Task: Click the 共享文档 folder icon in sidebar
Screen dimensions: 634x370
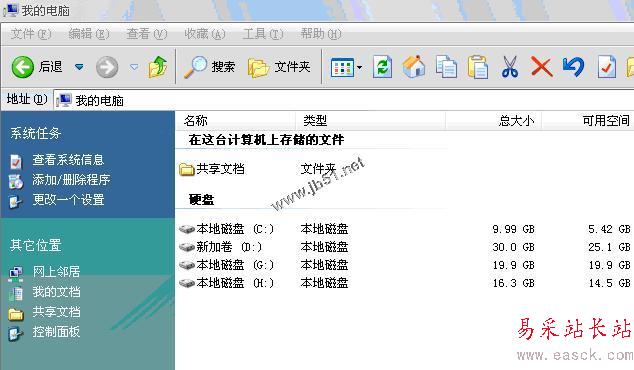Action: (x=16, y=314)
